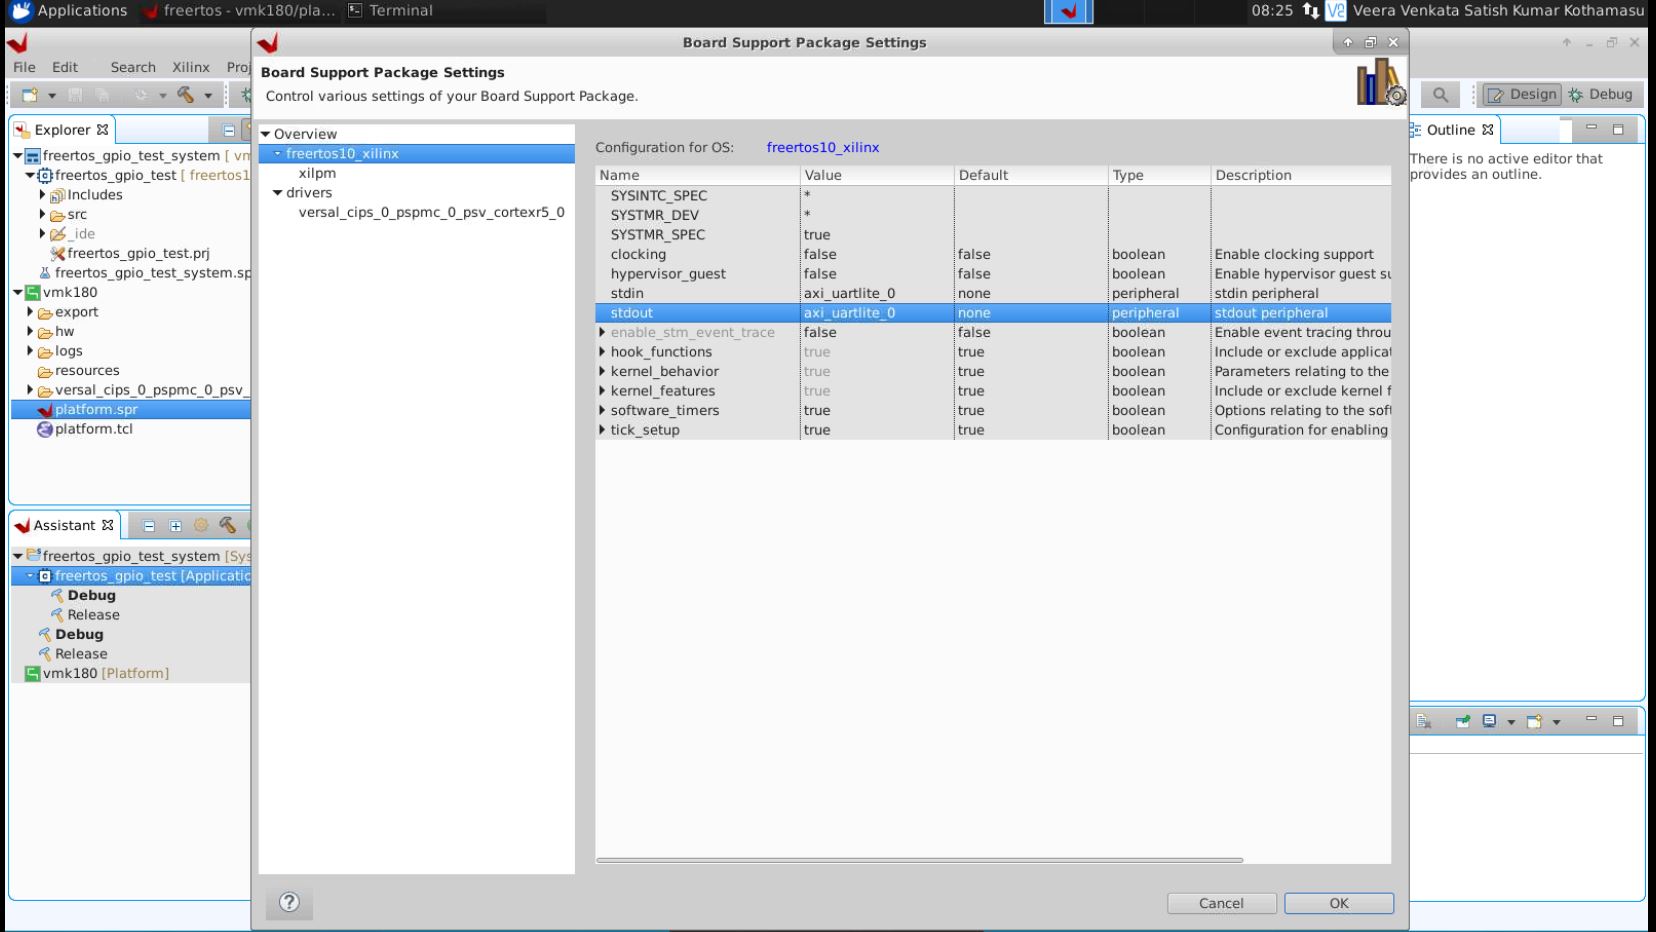Screen dimensions: 1656x932
Task: Click the build hammer icon in main toolbar
Action: click(x=186, y=95)
